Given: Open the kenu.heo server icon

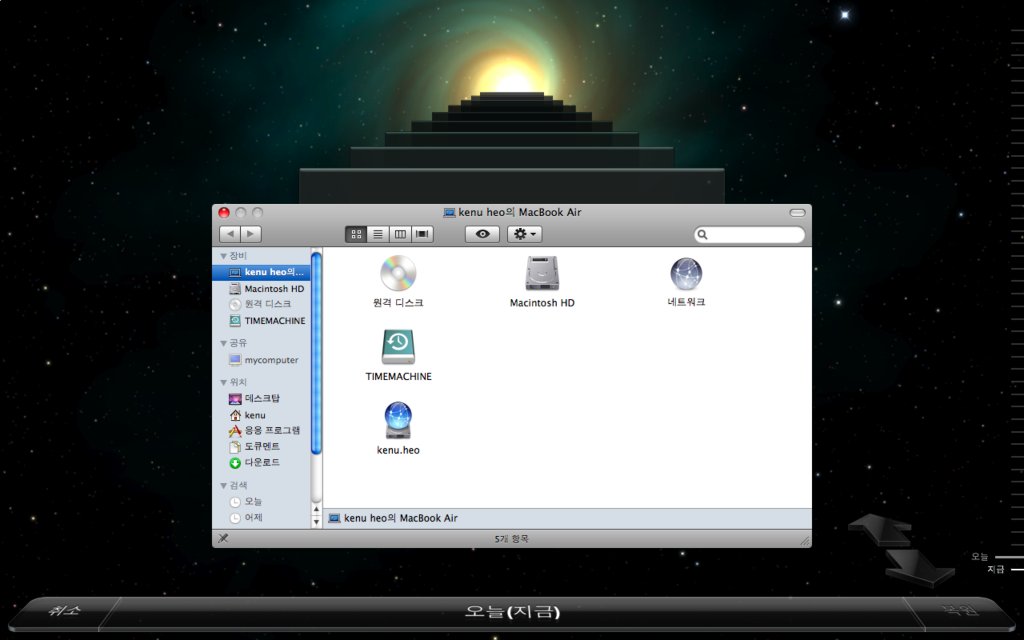Looking at the screenshot, I should point(398,420).
